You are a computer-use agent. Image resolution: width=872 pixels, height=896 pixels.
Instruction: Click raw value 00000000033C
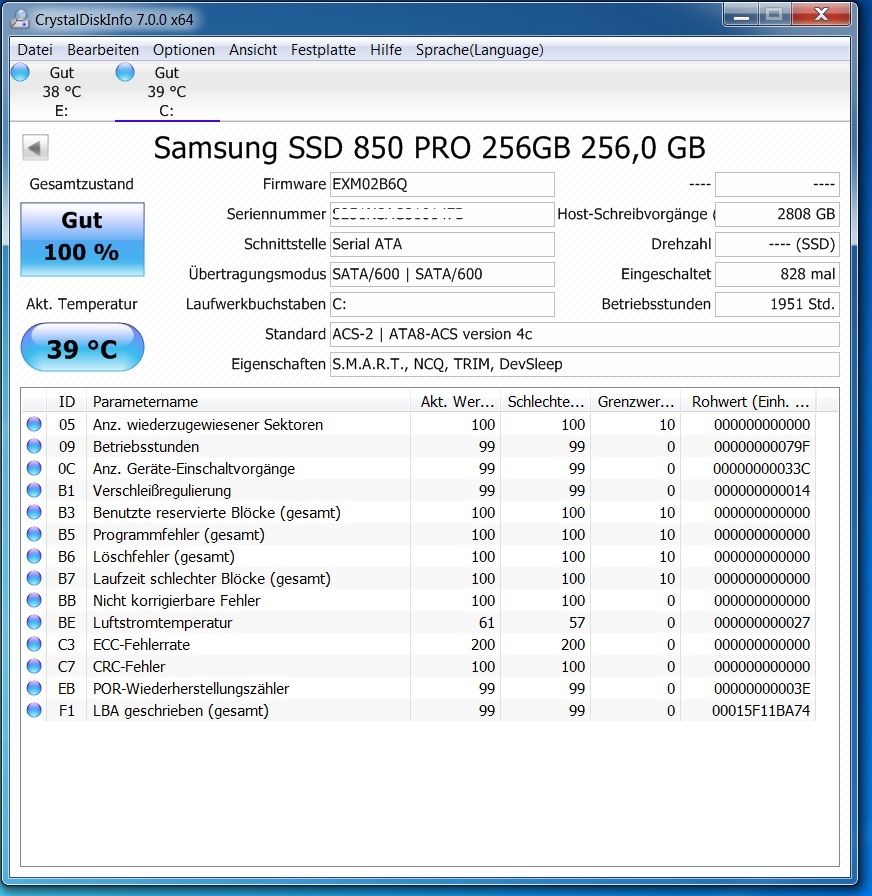point(762,469)
